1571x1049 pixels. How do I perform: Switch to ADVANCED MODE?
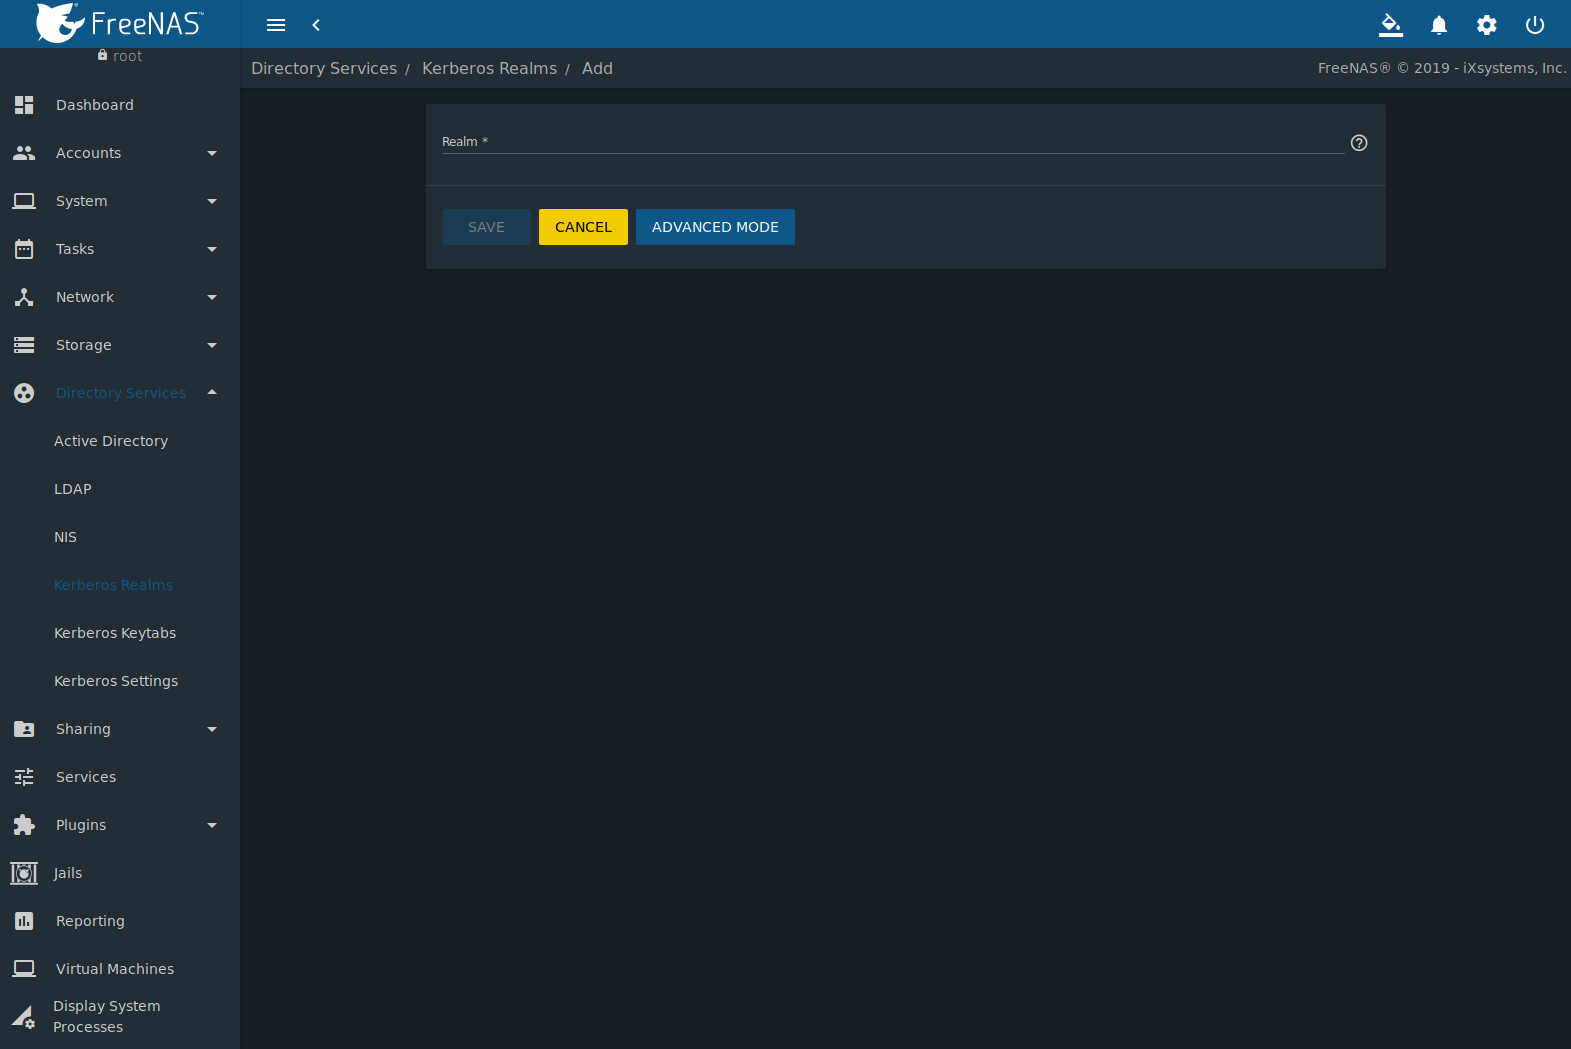[x=715, y=227]
